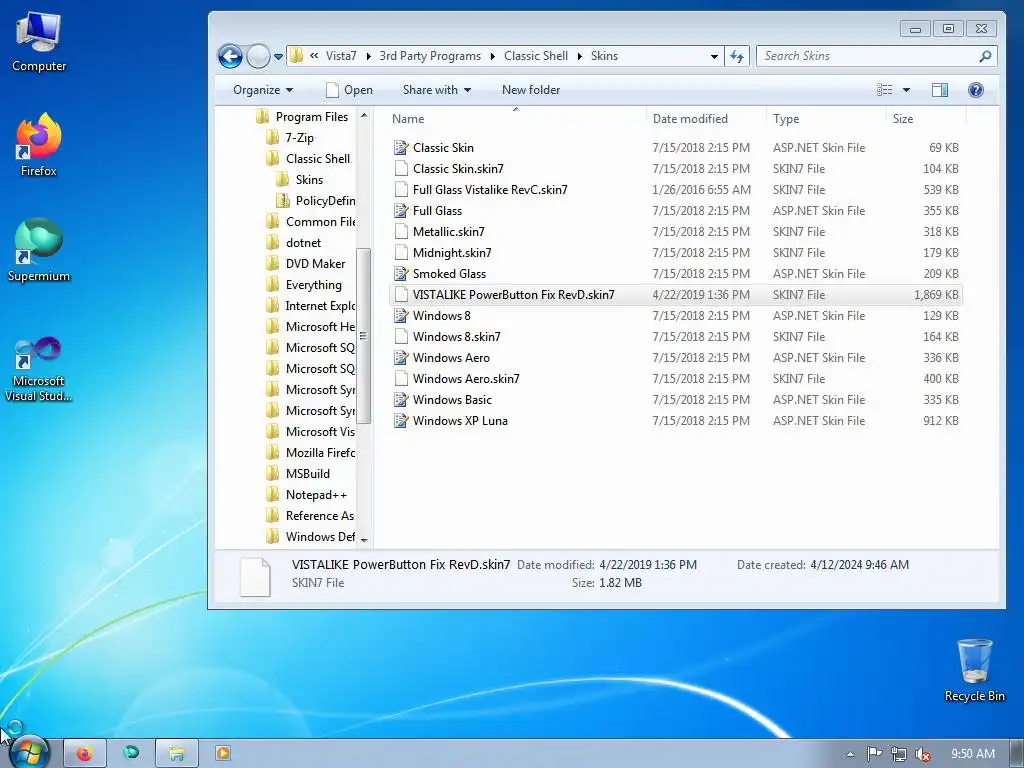Select Classic Skin ASP.NET skin file icon
Screen dimensions: 1024x768
(x=401, y=148)
